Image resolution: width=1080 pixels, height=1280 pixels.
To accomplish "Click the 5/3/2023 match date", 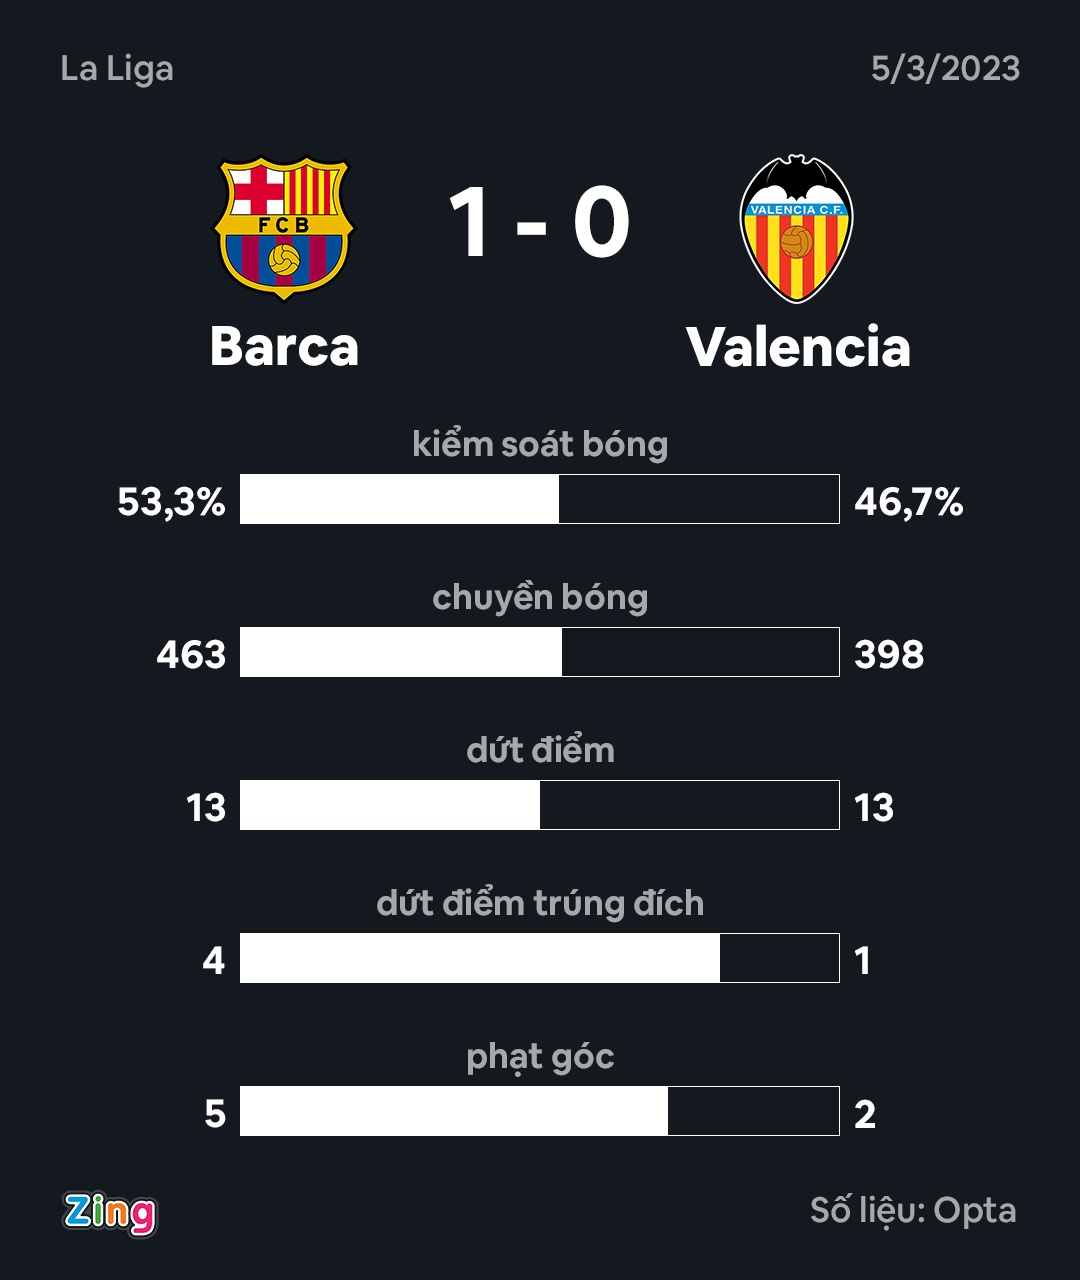I will pyautogui.click(x=945, y=69).
